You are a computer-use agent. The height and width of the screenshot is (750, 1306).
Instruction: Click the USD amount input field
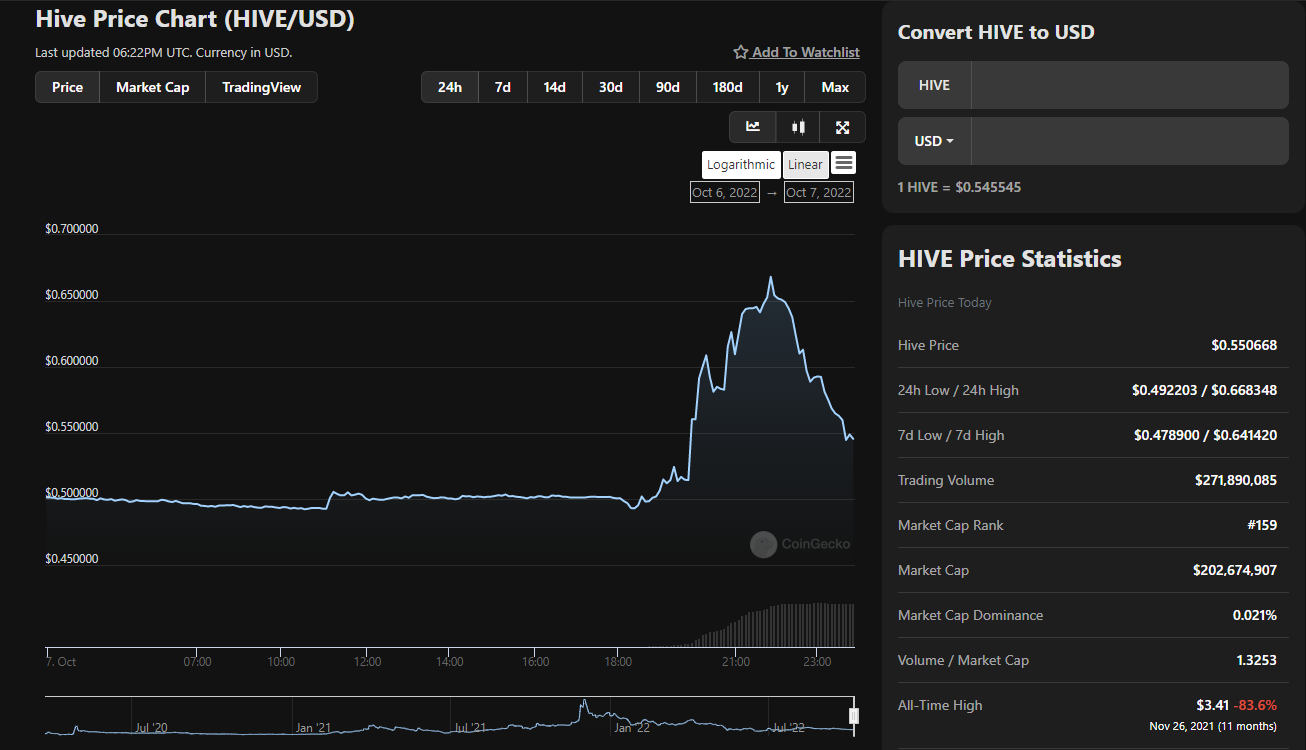point(1129,141)
